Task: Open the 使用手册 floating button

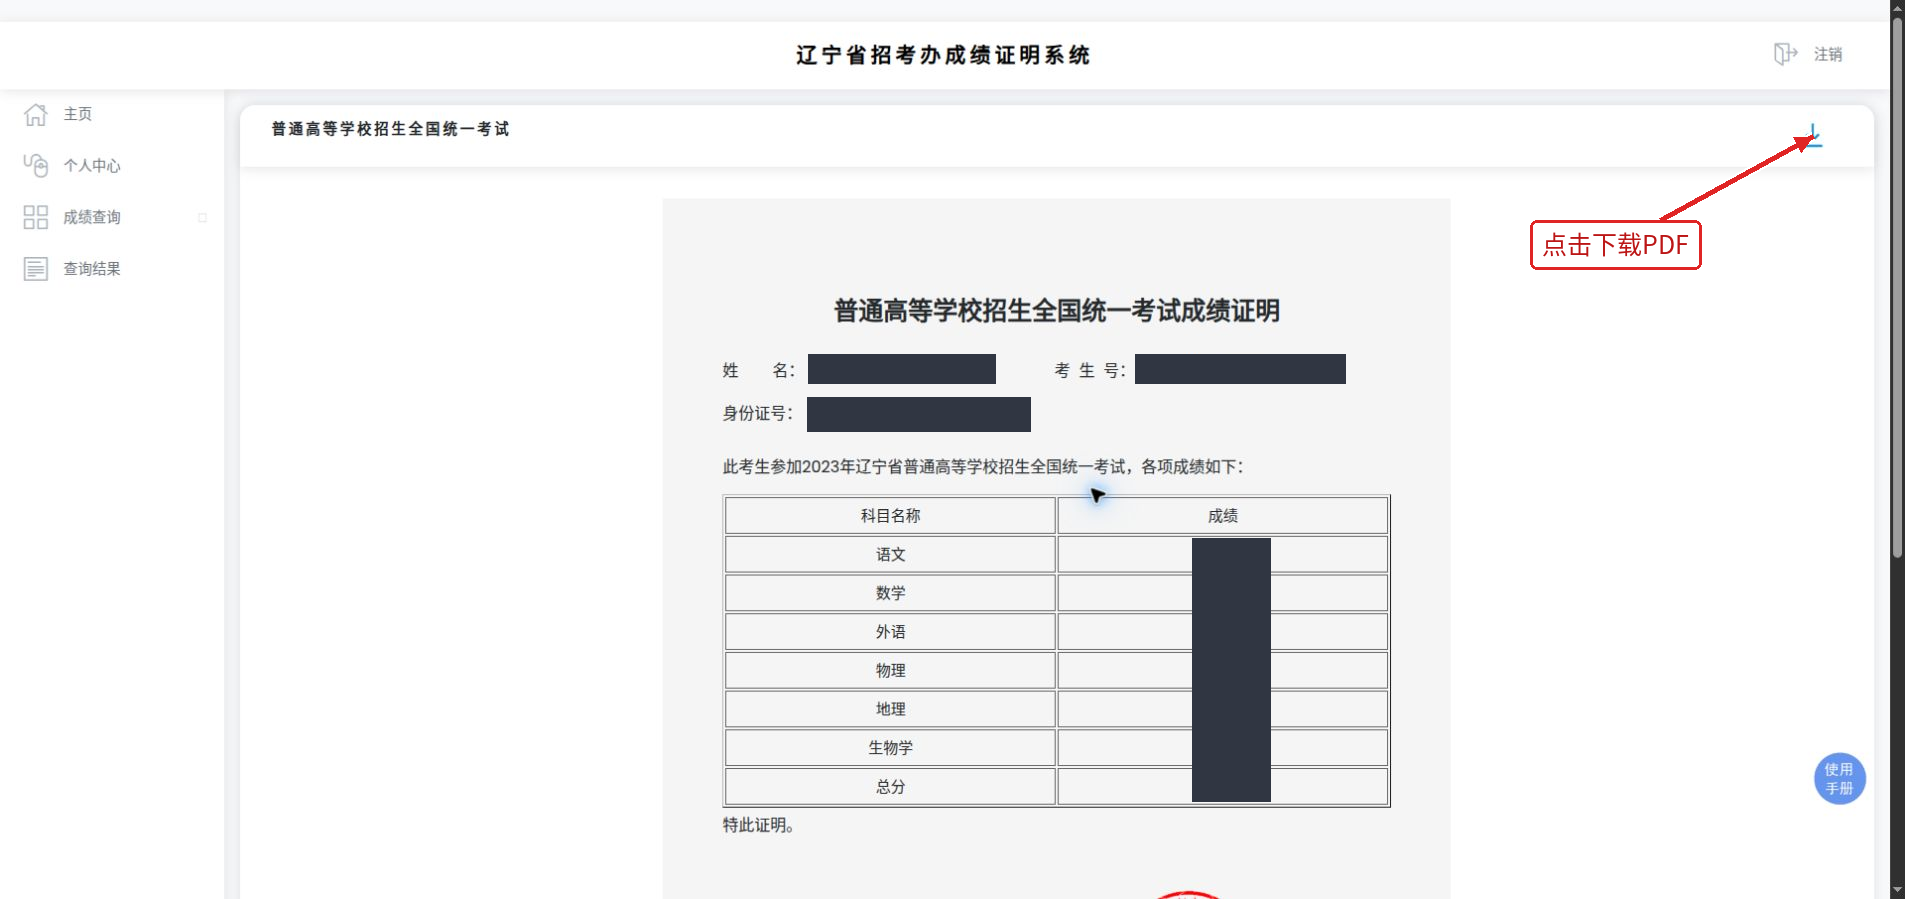Action: click(1839, 778)
